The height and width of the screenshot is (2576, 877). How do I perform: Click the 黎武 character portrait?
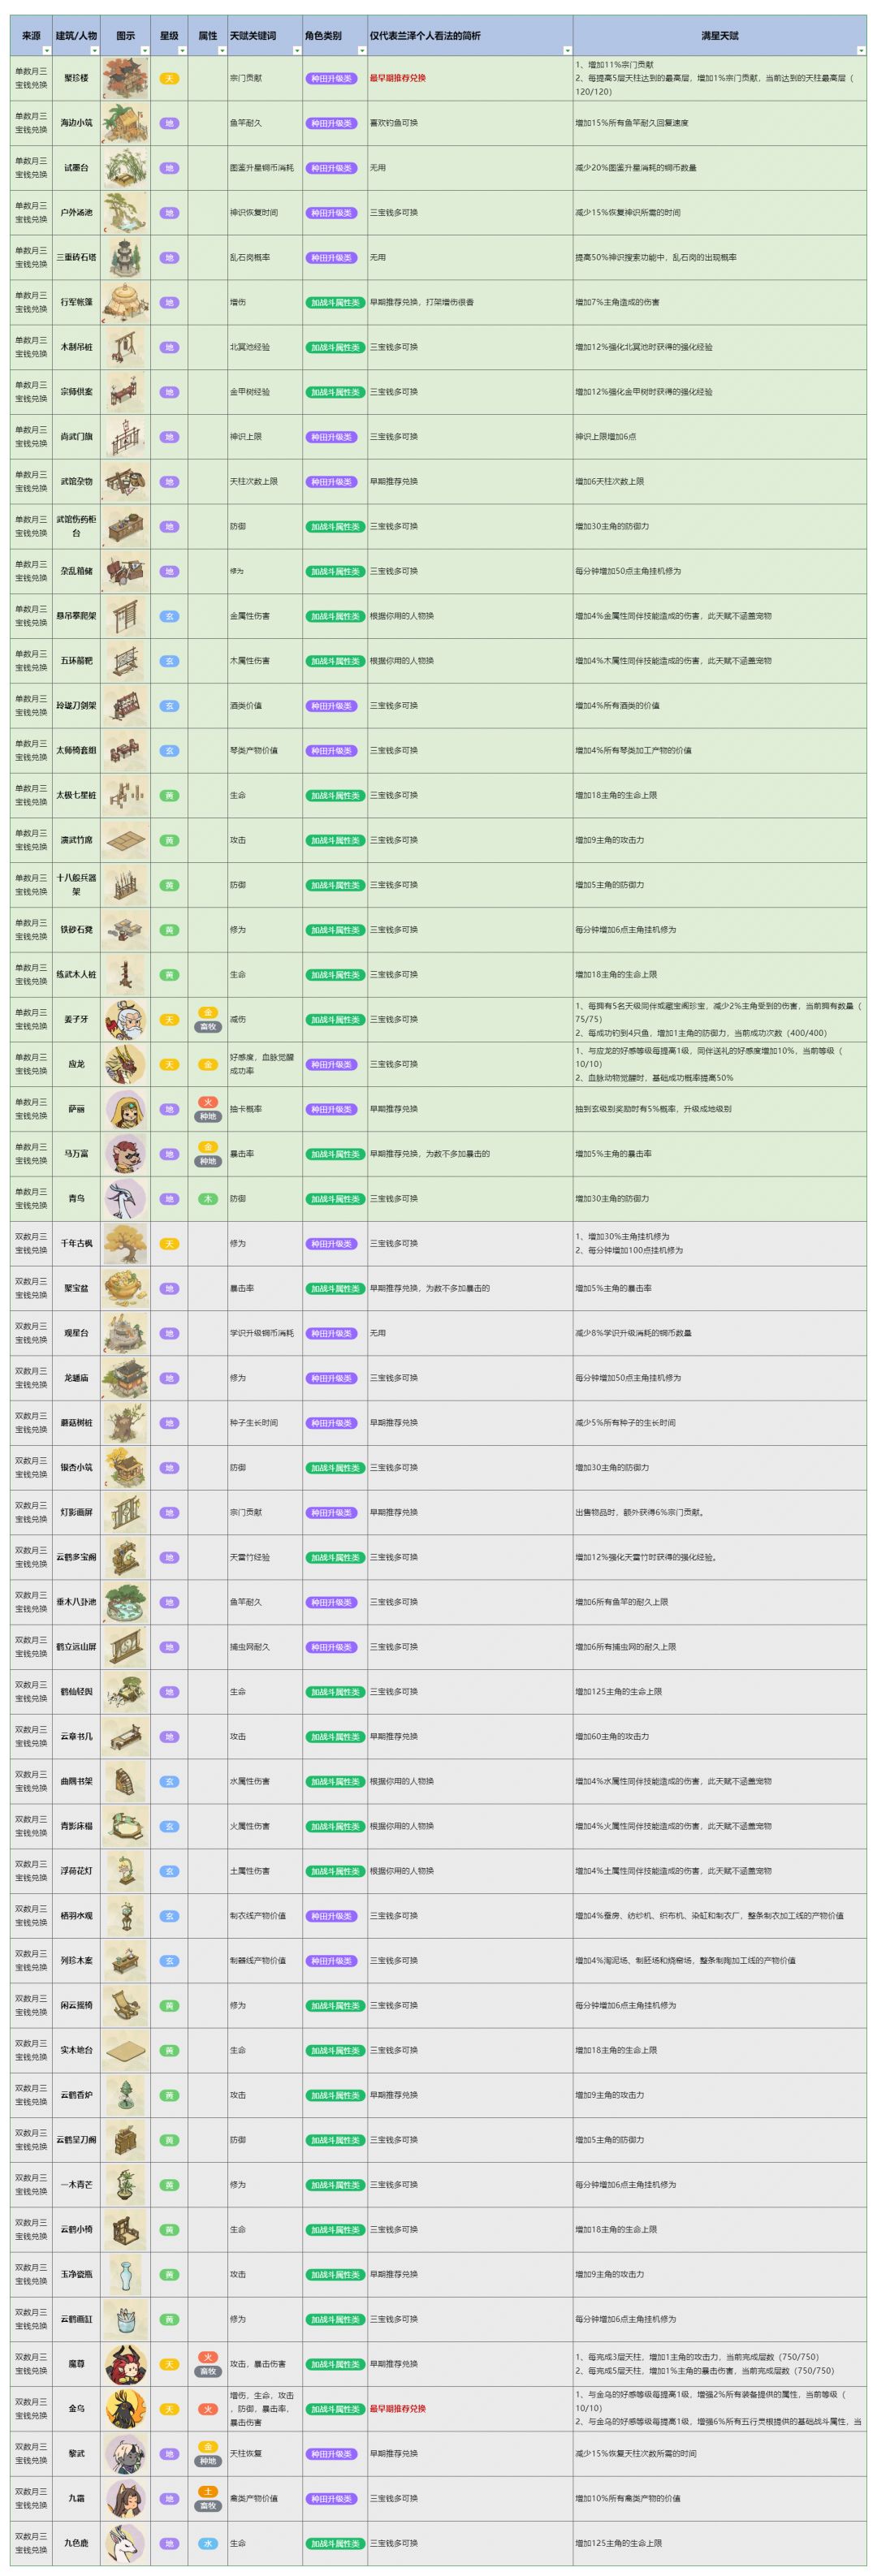(125, 2454)
